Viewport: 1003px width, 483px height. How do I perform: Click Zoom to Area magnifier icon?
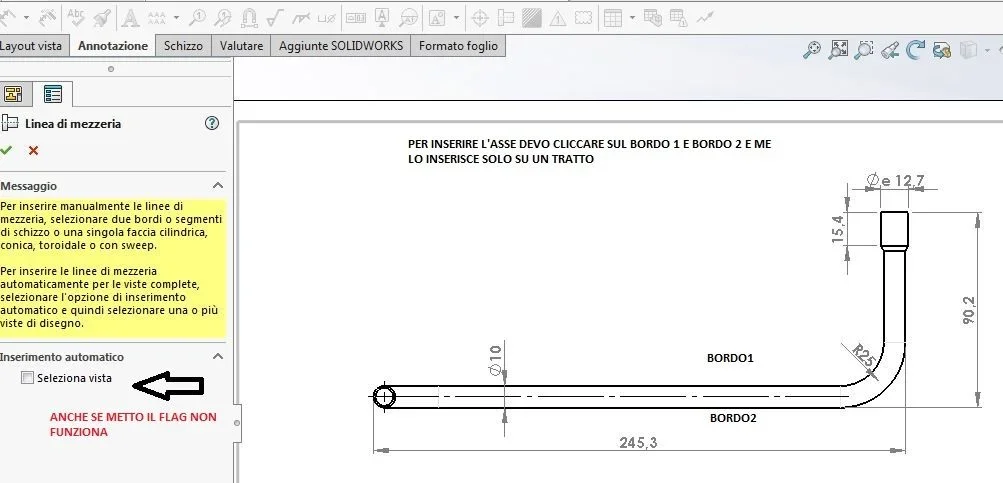coord(864,50)
